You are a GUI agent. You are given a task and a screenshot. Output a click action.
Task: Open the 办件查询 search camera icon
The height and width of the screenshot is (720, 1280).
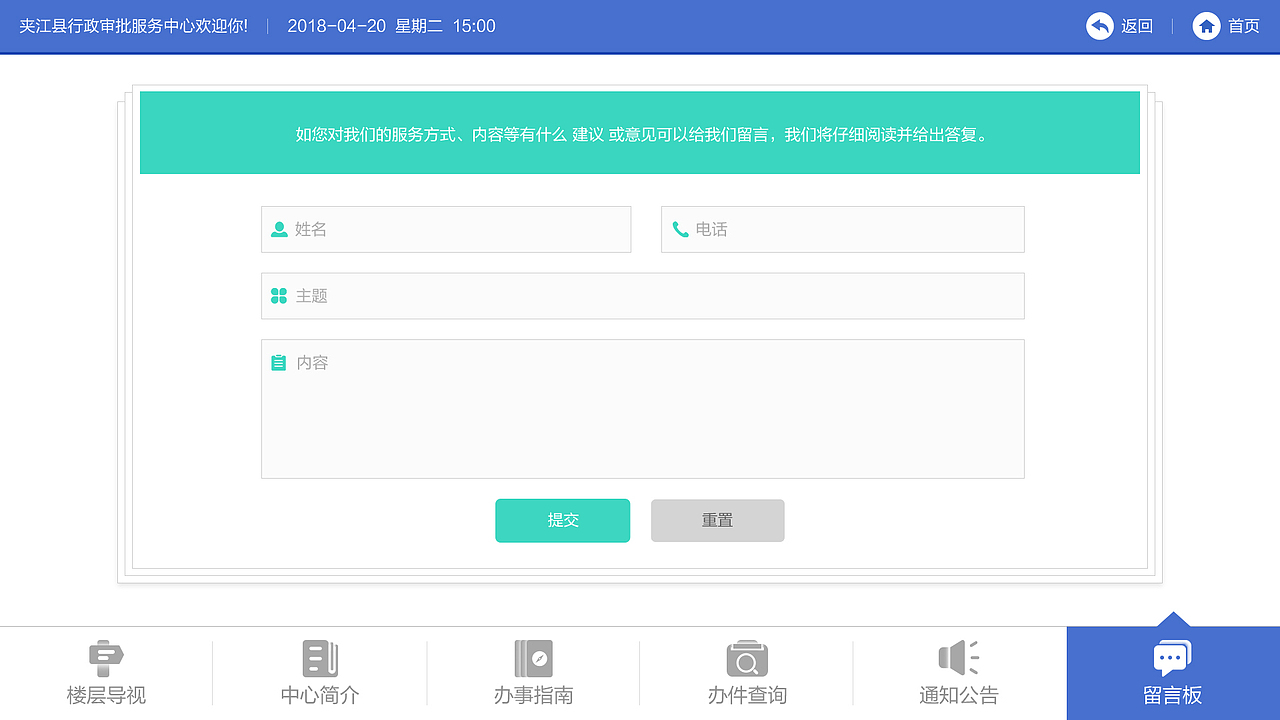click(746, 657)
